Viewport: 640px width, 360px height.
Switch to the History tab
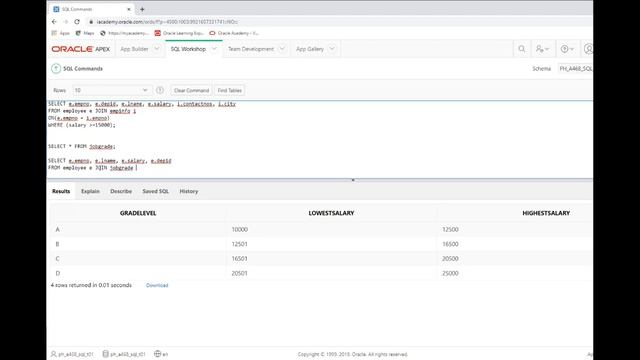(189, 191)
